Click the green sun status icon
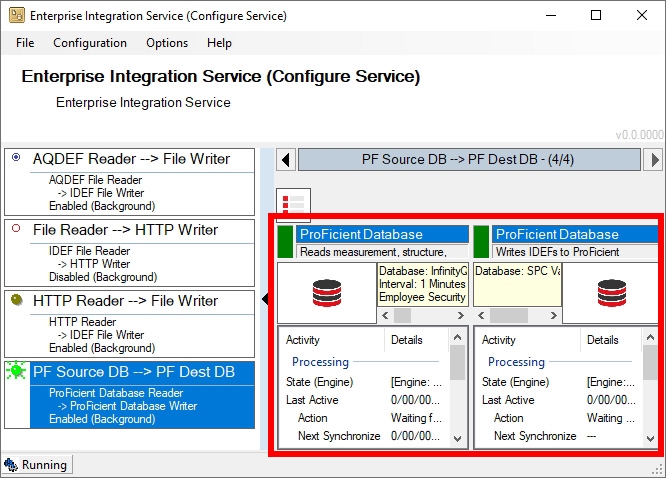The height and width of the screenshot is (478, 666). coord(16,372)
